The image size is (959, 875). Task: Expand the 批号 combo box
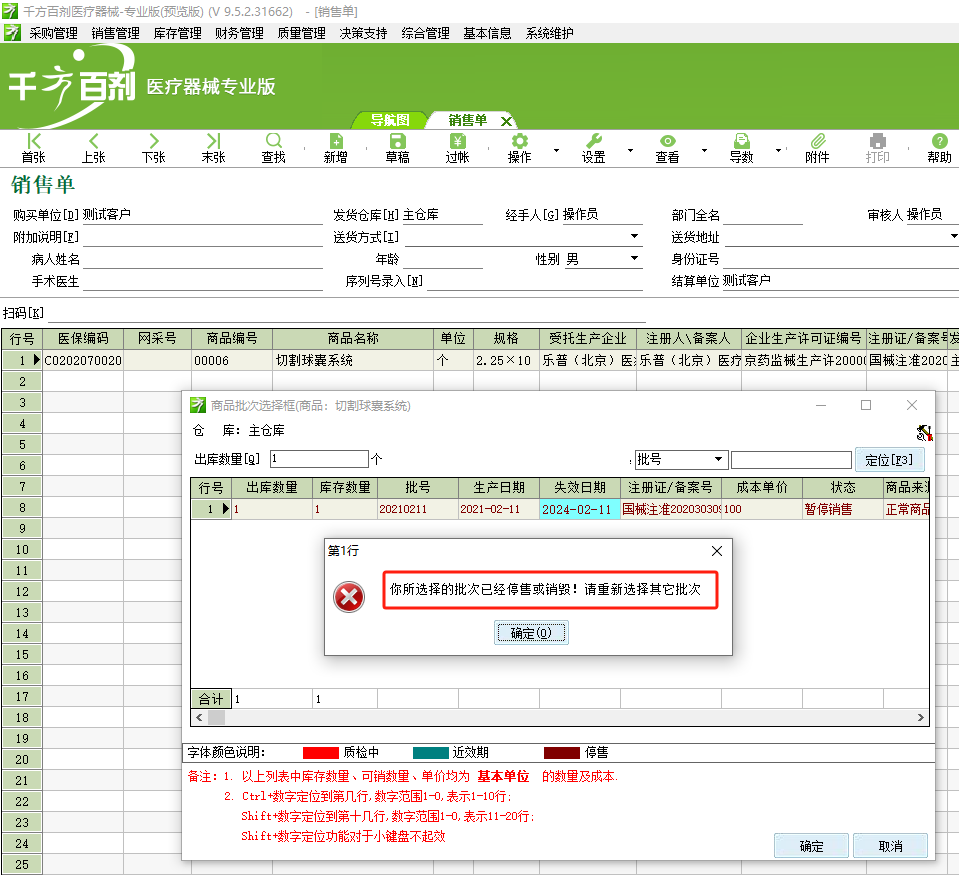pyautogui.click(x=718, y=460)
